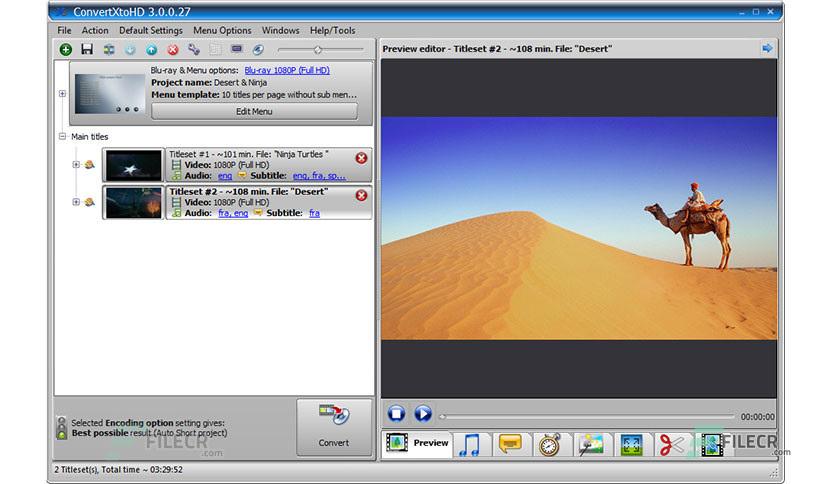Viewport: 836px width, 484px height.
Task: Expand the Titleset #1 tree node
Action: (76, 164)
